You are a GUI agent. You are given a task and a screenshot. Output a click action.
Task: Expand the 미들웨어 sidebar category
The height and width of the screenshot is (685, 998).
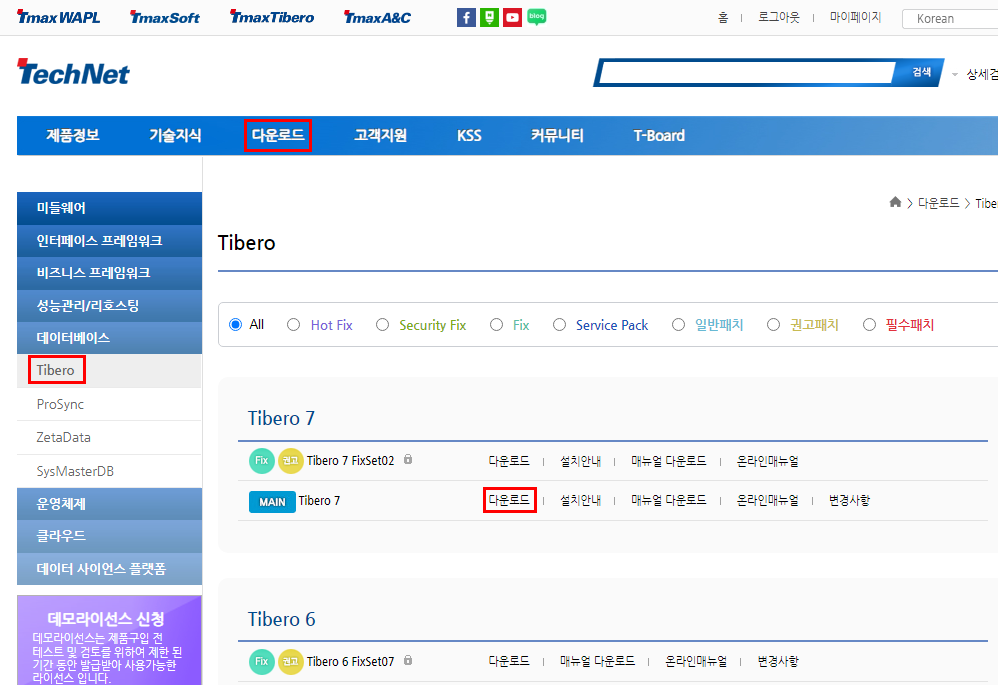[x=109, y=208]
